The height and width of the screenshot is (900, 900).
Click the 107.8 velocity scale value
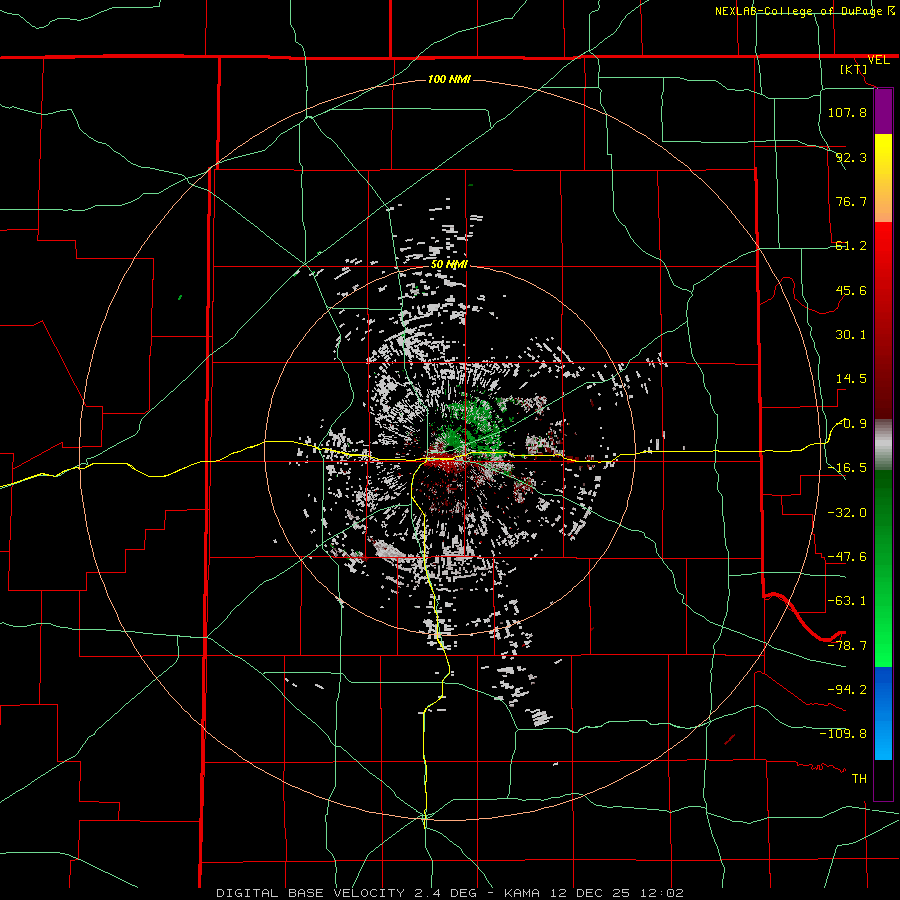847,112
